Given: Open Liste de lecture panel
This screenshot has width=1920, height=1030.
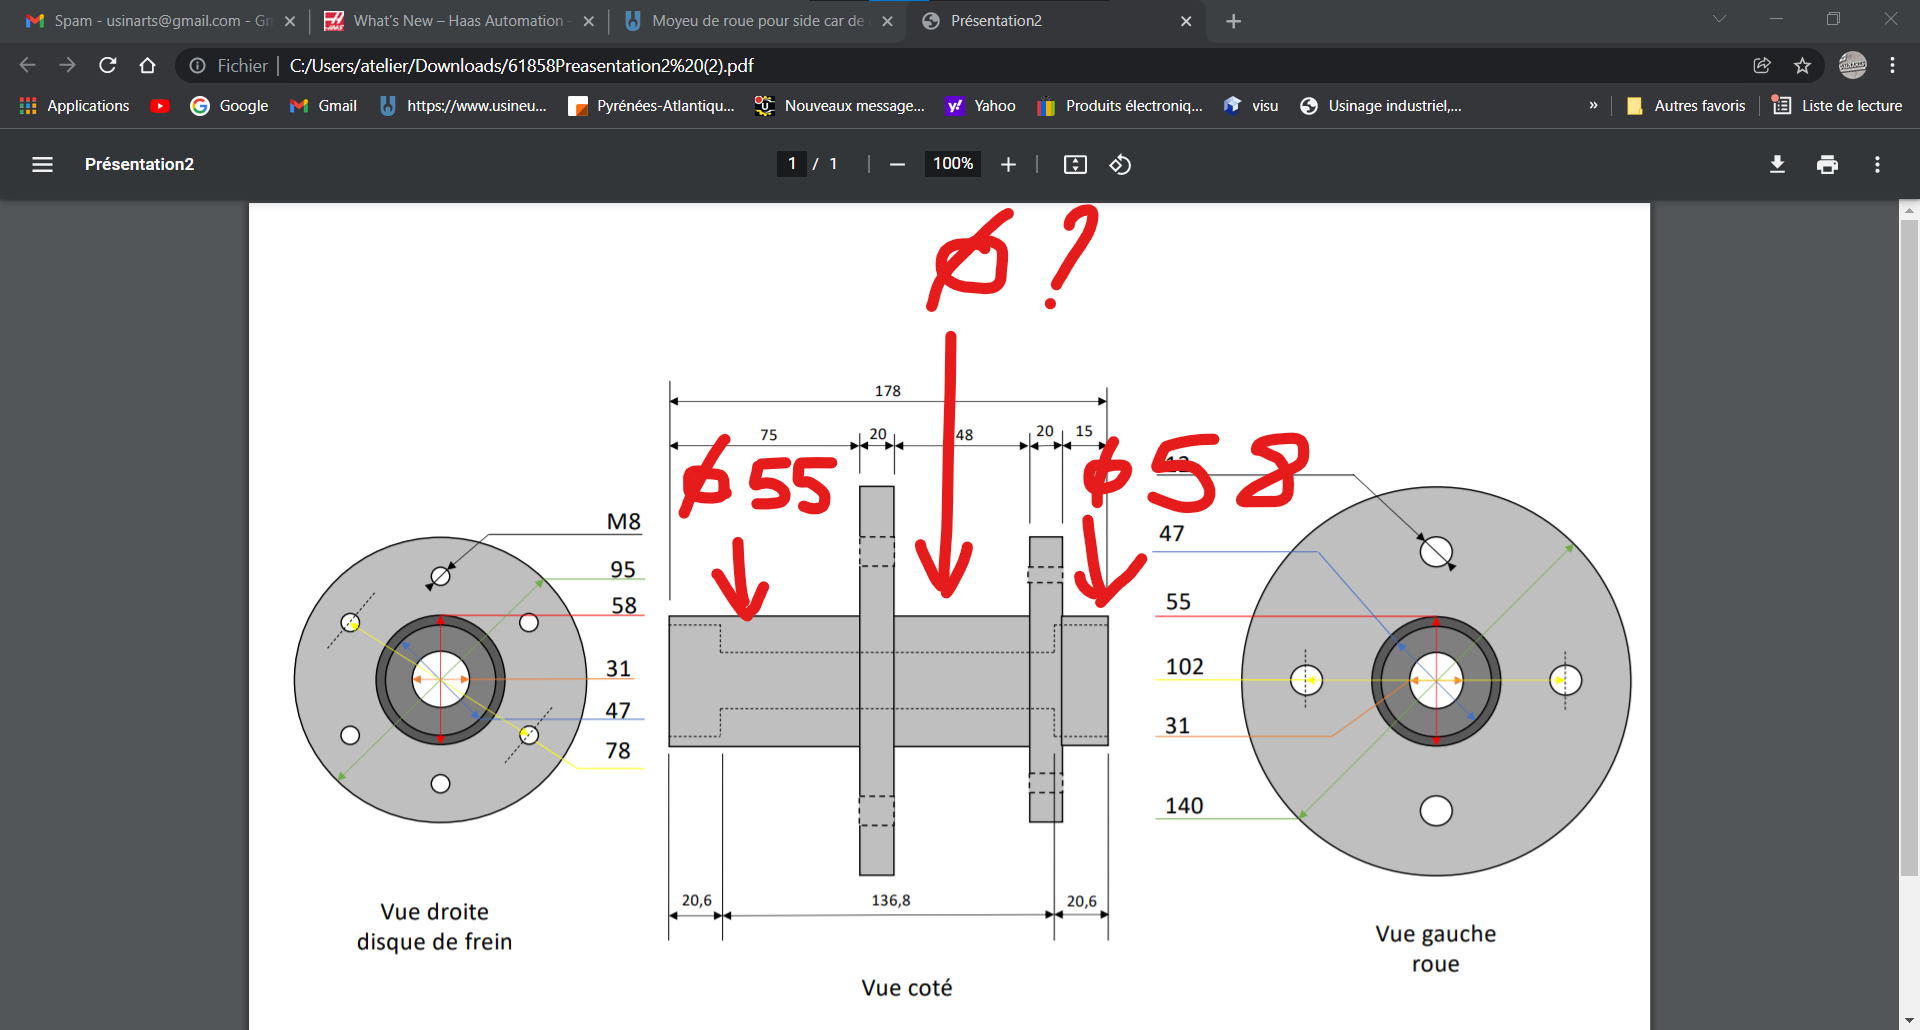Looking at the screenshot, I should tap(1837, 106).
